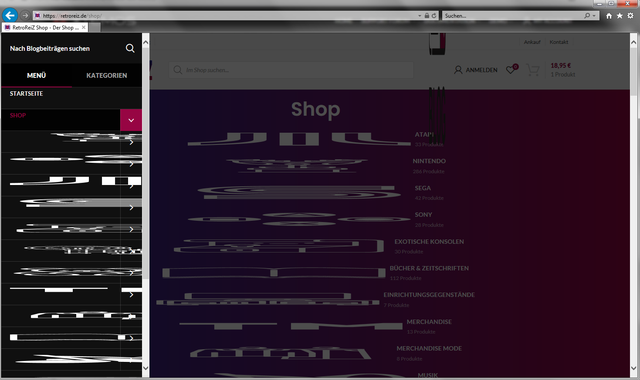The height and width of the screenshot is (380, 640).
Task: Open the MERCHANDISE MODE category
Action: (429, 348)
